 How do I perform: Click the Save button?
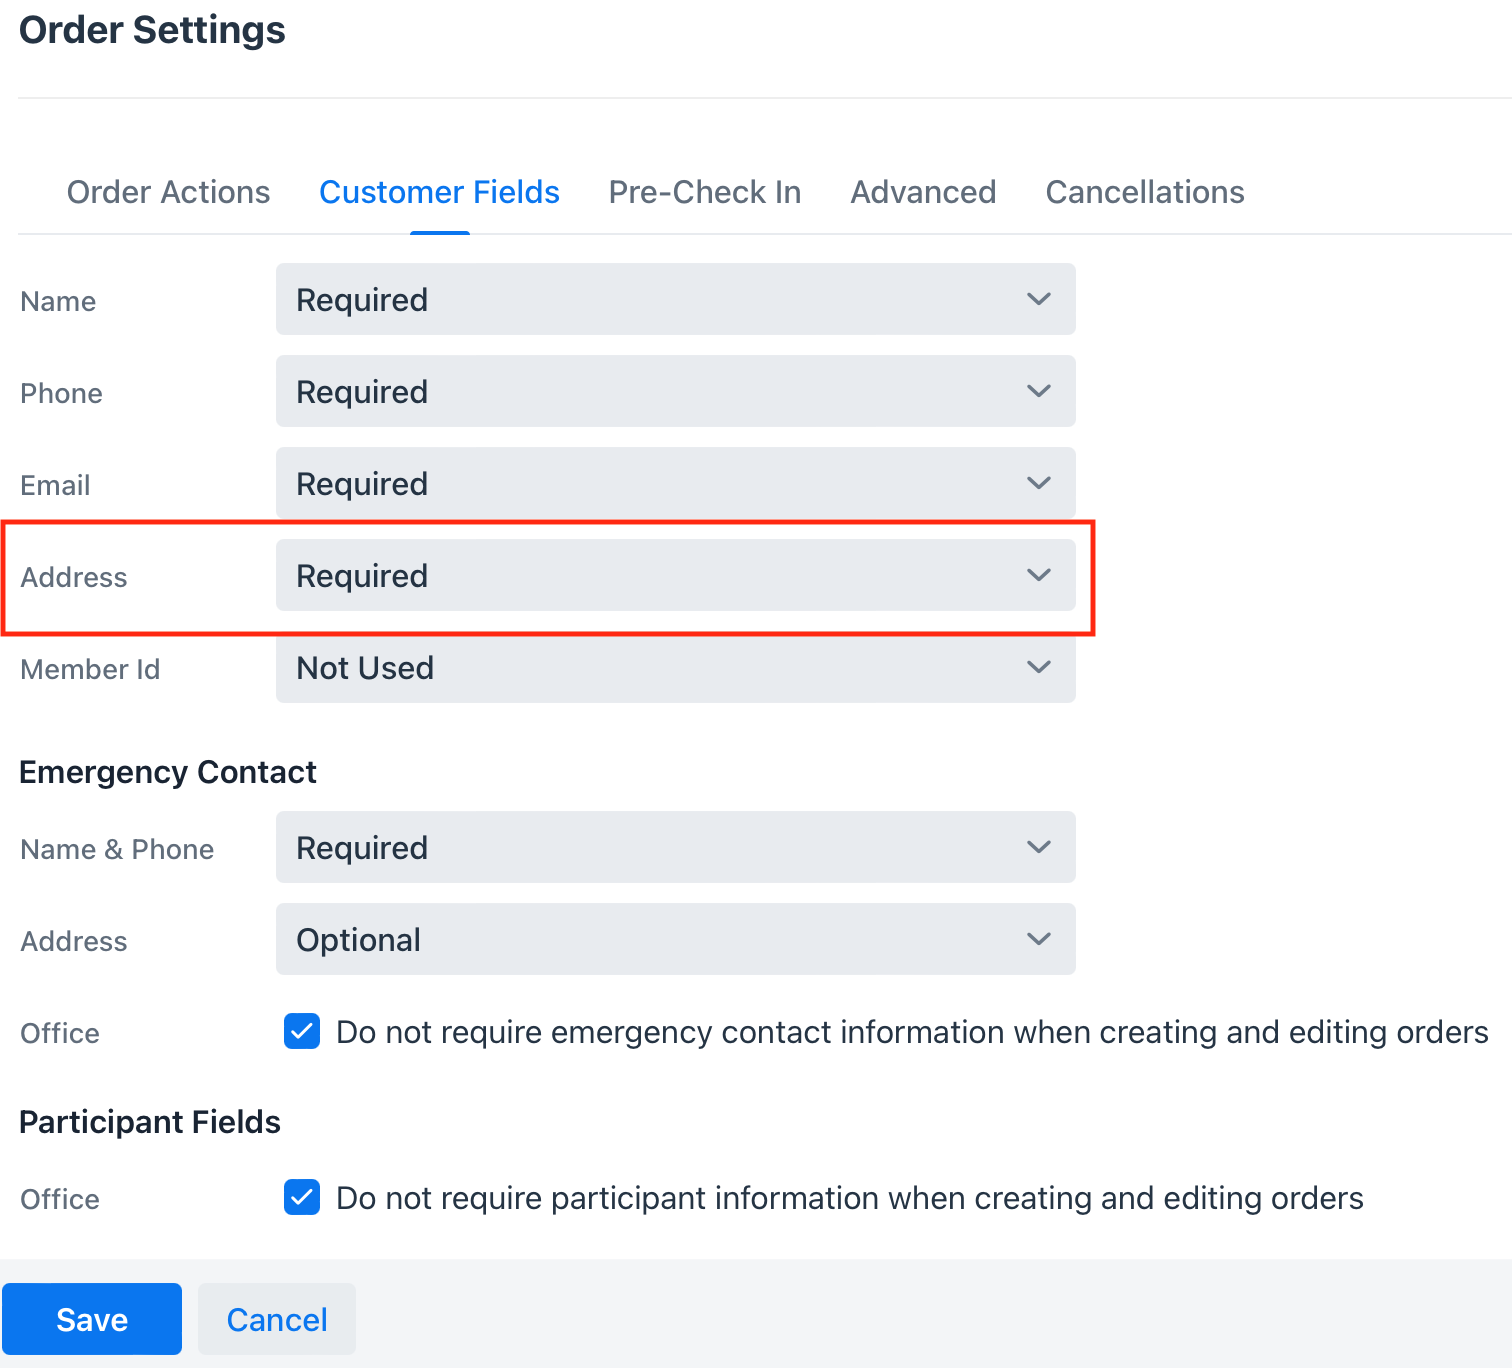(x=92, y=1319)
